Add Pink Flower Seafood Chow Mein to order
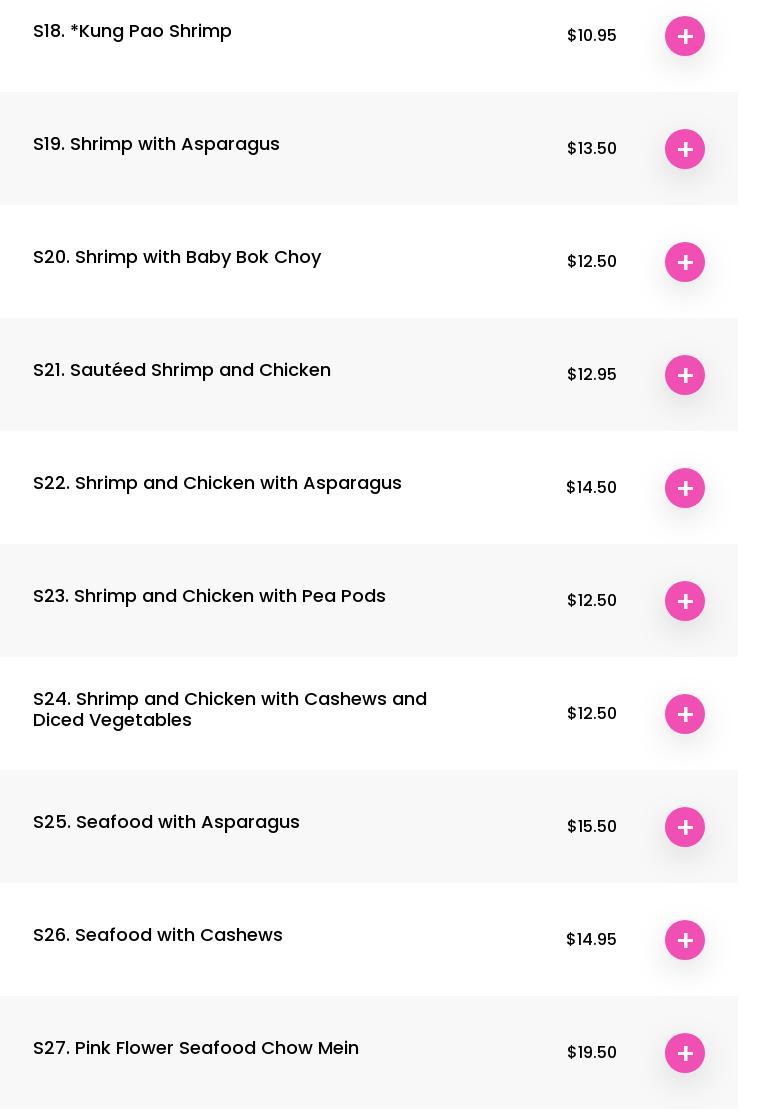 pyautogui.click(x=685, y=1053)
